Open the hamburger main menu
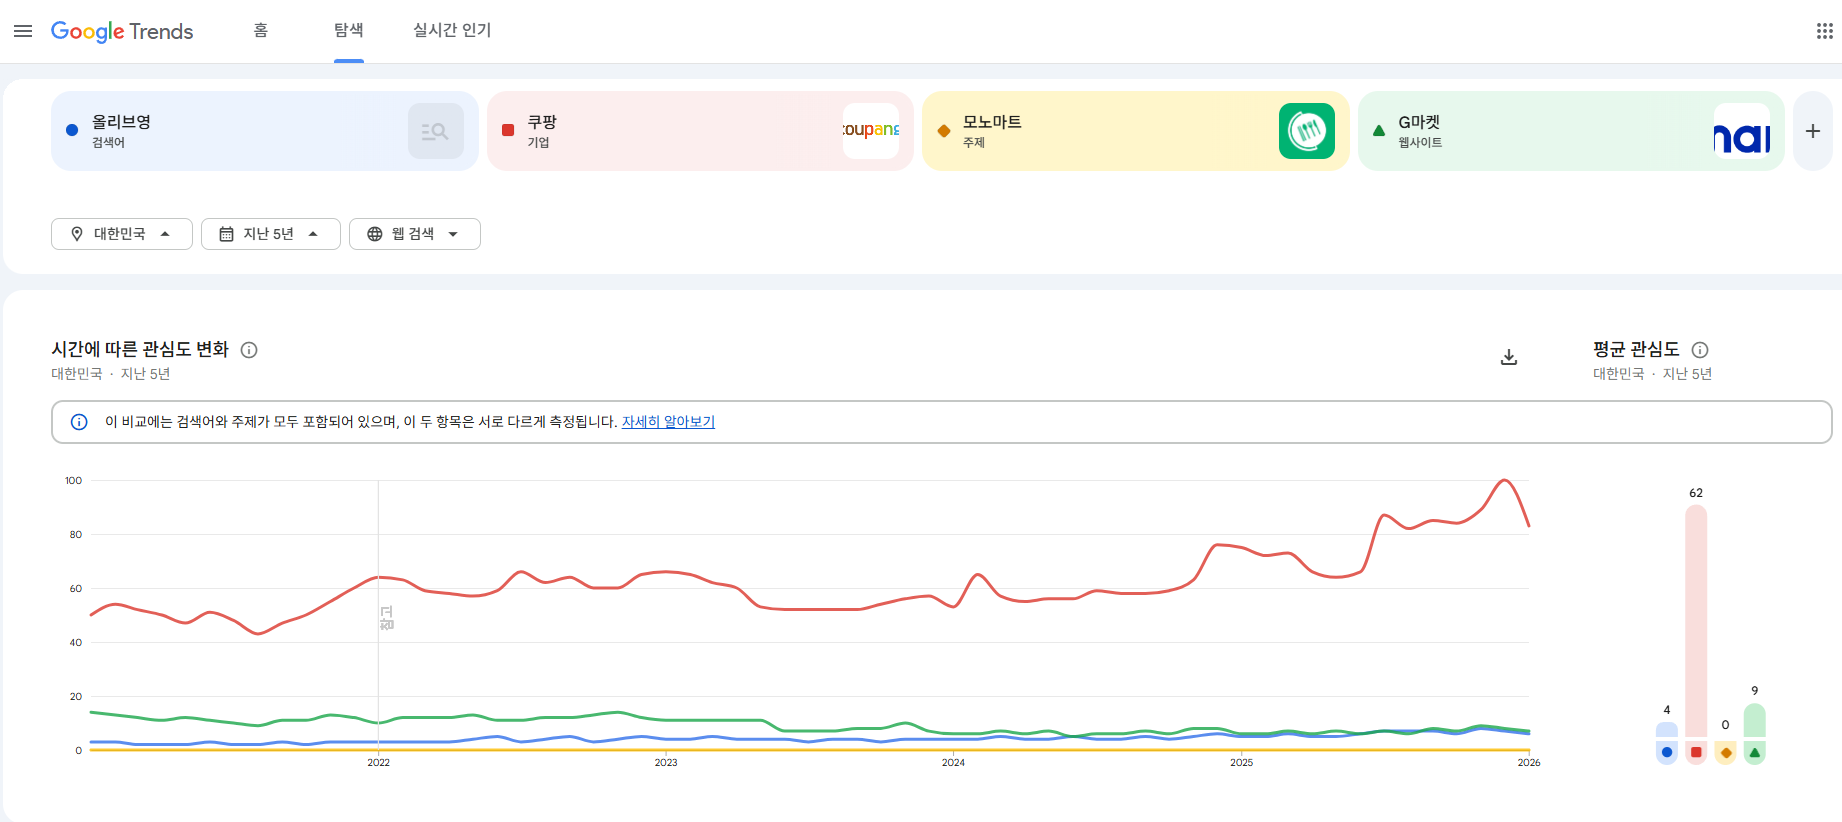 [23, 31]
